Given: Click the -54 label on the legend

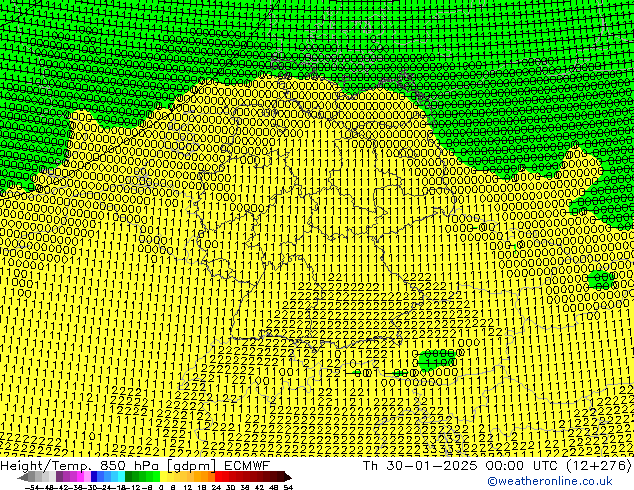Looking at the screenshot, I should coord(32,488).
